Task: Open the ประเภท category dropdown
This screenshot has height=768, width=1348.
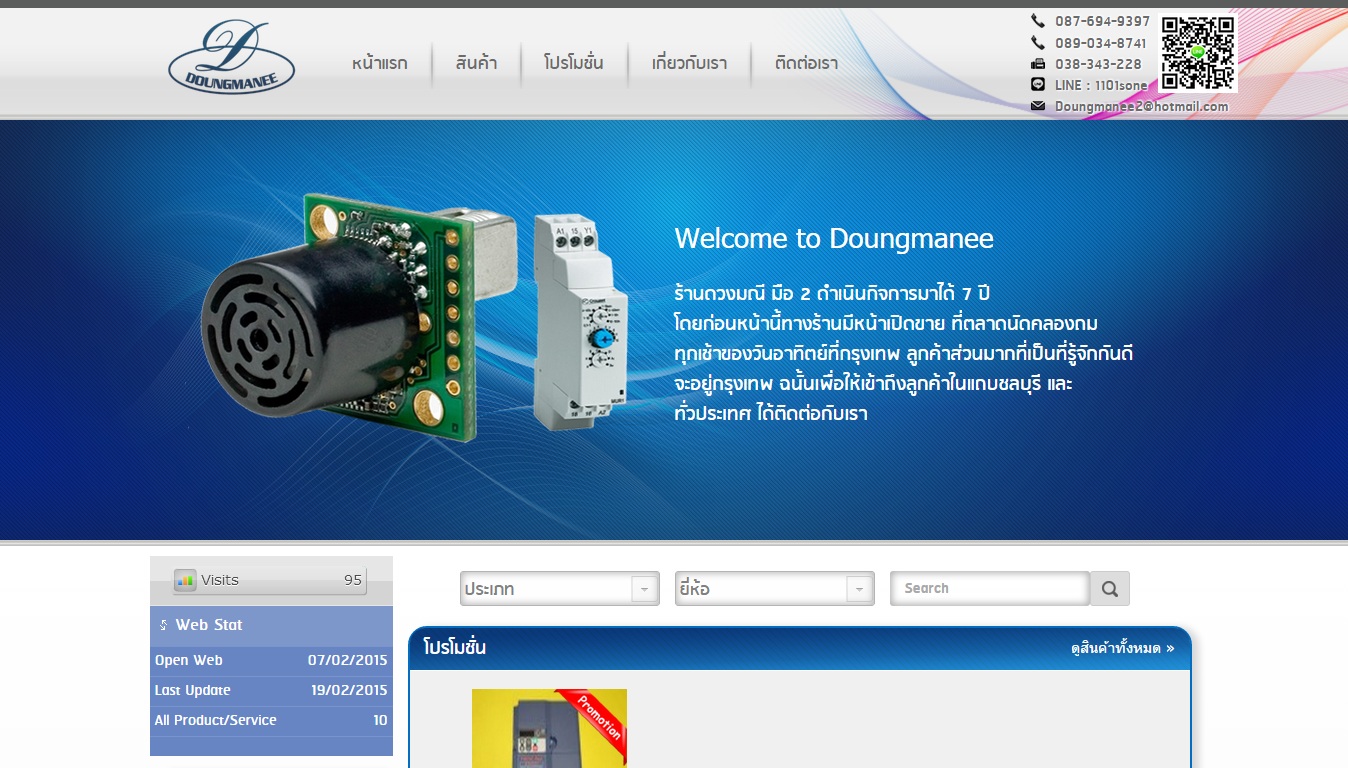Action: [x=559, y=589]
